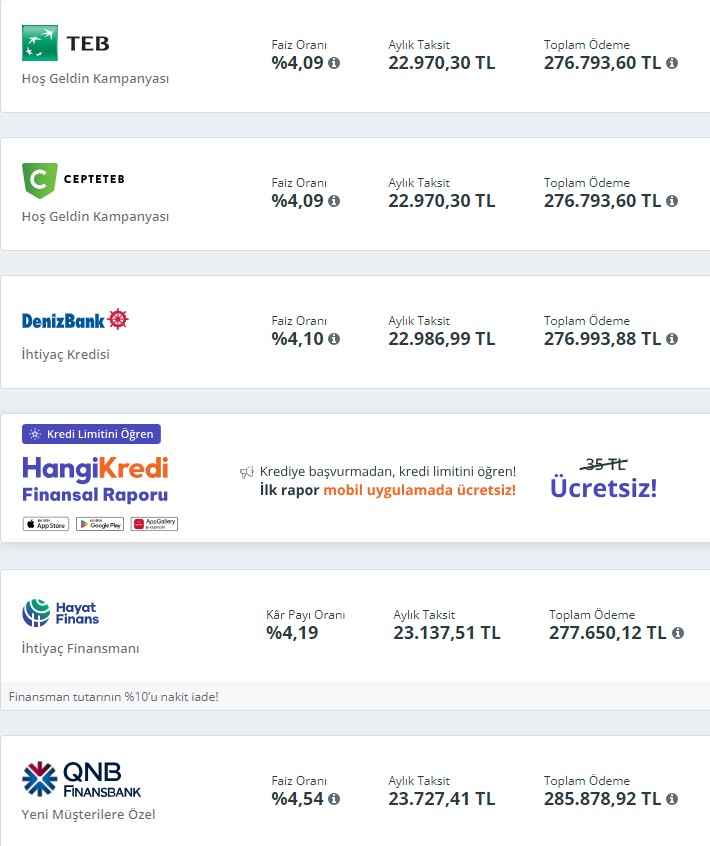
Task: Click the Hayat Finans logo
Action: point(61,612)
